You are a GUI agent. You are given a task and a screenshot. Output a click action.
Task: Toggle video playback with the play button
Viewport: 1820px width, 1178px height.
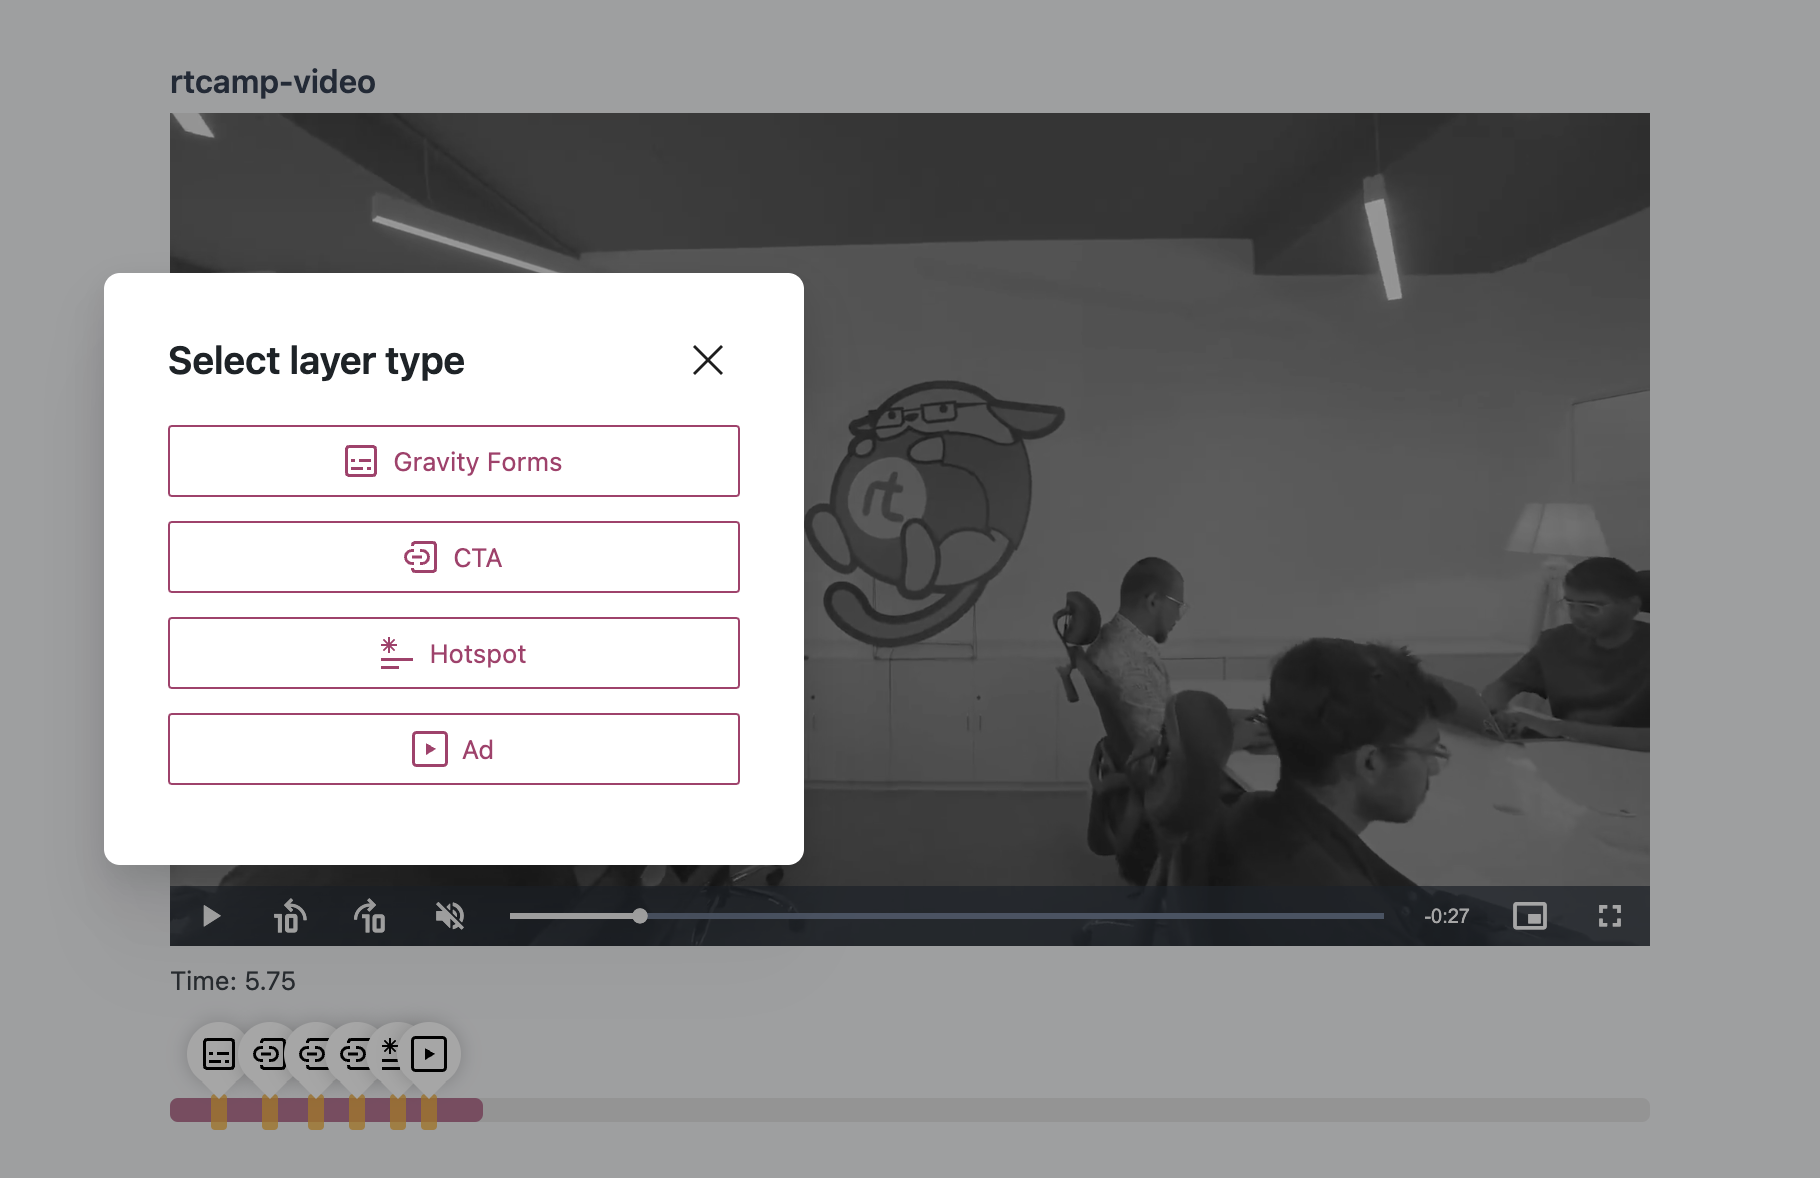pos(210,915)
